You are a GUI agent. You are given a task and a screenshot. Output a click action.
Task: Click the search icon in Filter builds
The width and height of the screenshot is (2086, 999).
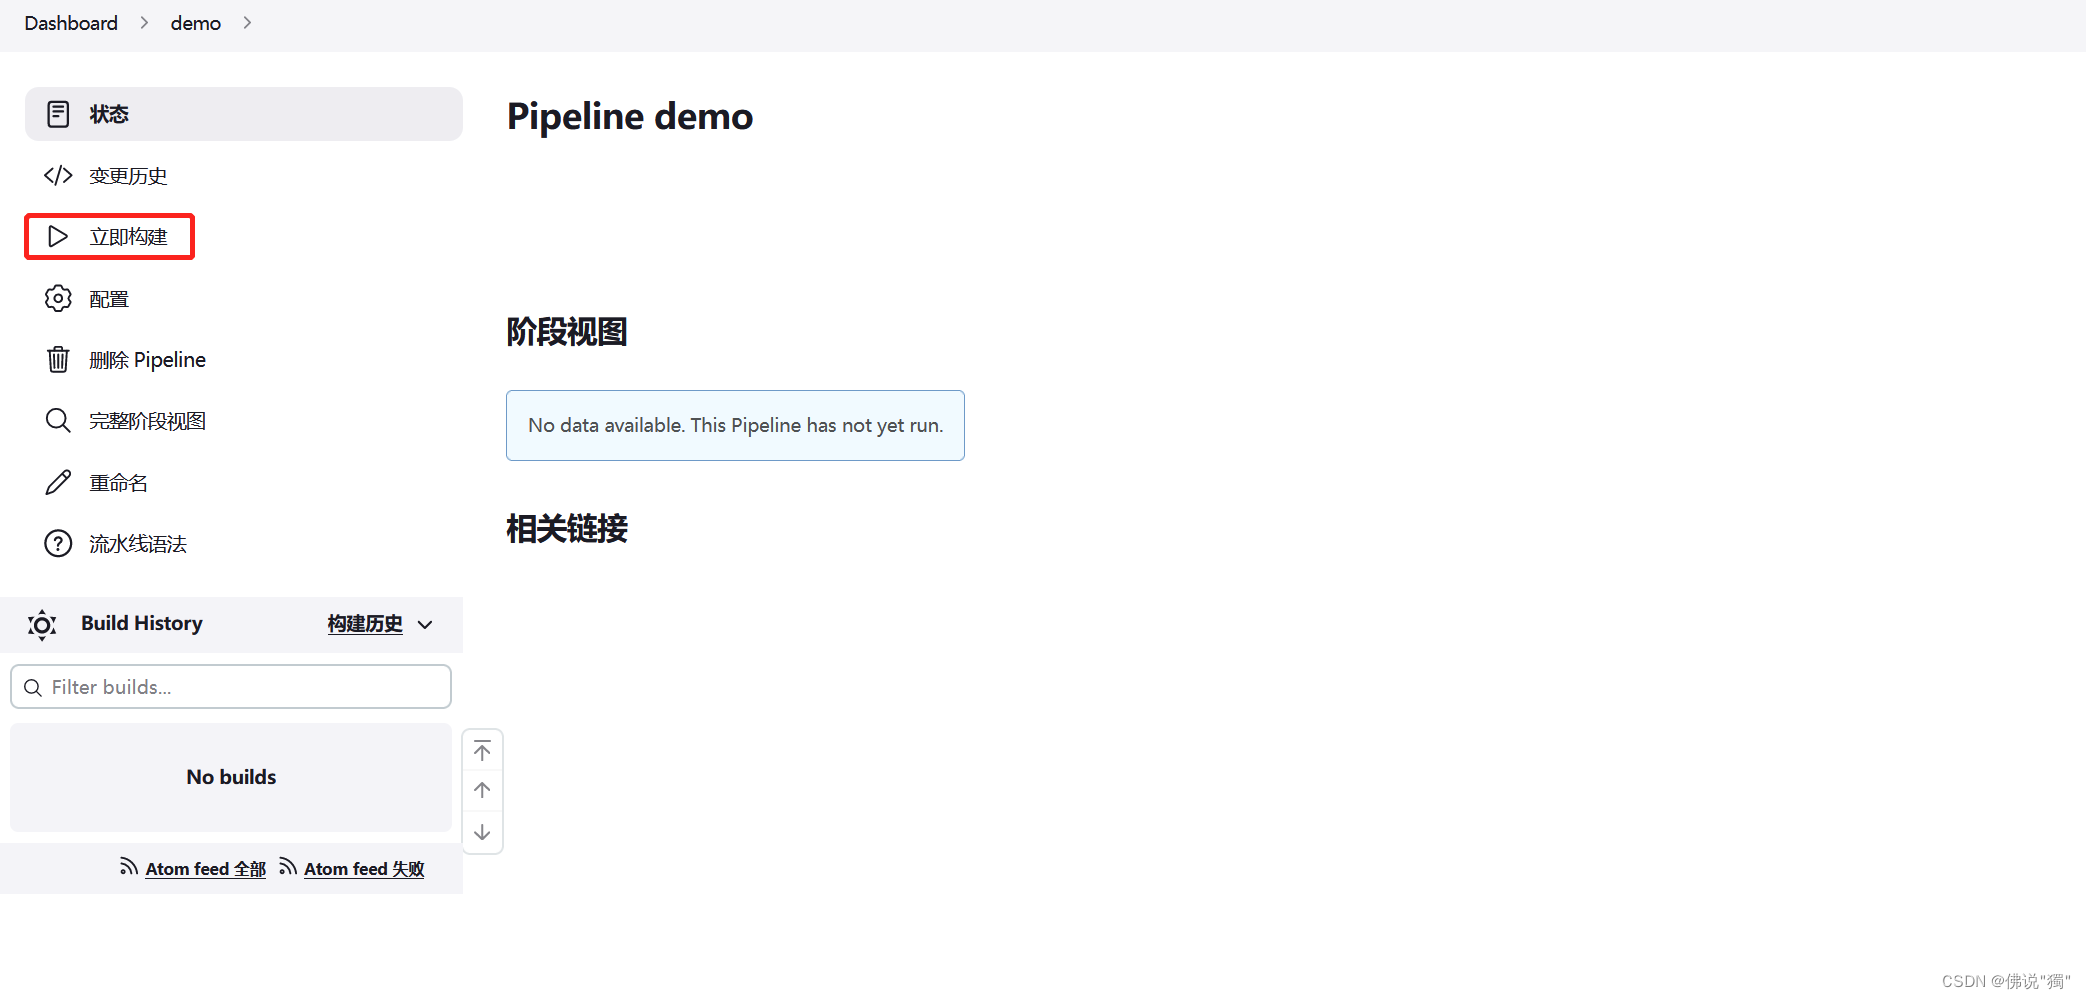pyautogui.click(x=32, y=688)
